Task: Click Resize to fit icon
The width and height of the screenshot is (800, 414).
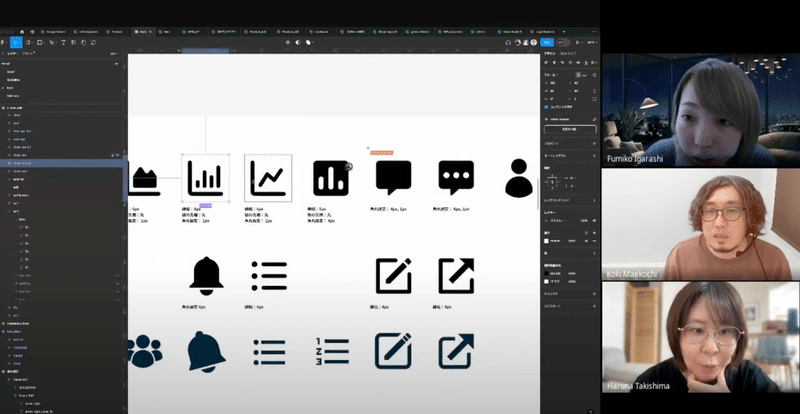Action: click(594, 75)
